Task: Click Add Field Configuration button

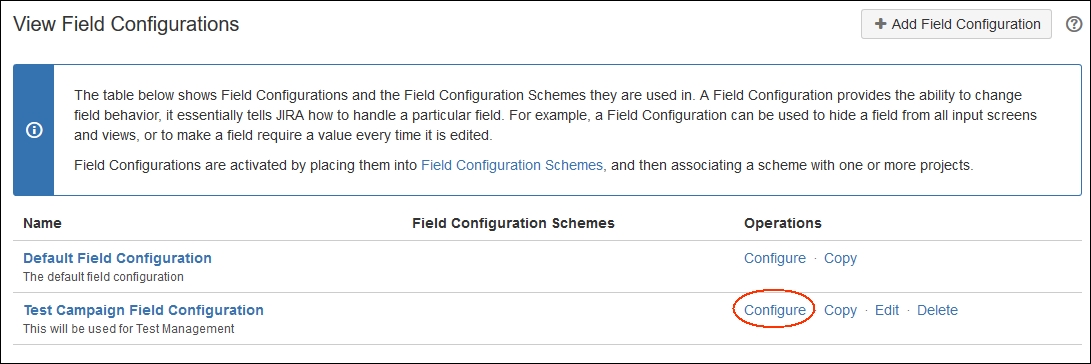Action: pos(956,24)
